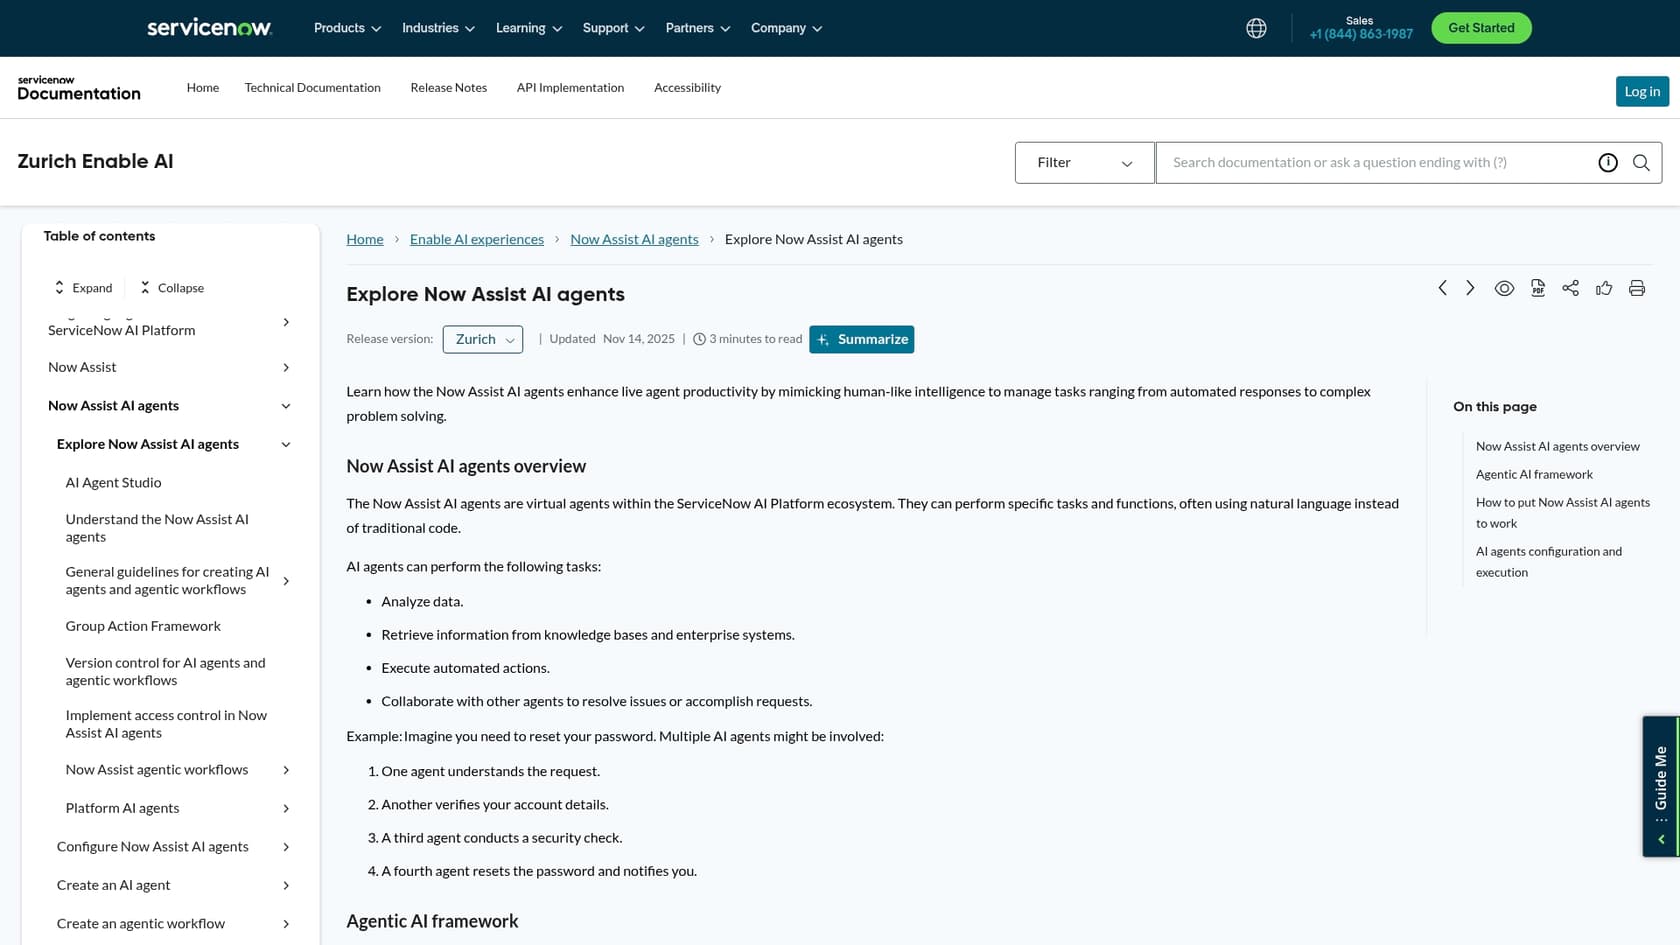Open the Enable AI experiences breadcrumb link
This screenshot has height=945, width=1680.
point(476,238)
